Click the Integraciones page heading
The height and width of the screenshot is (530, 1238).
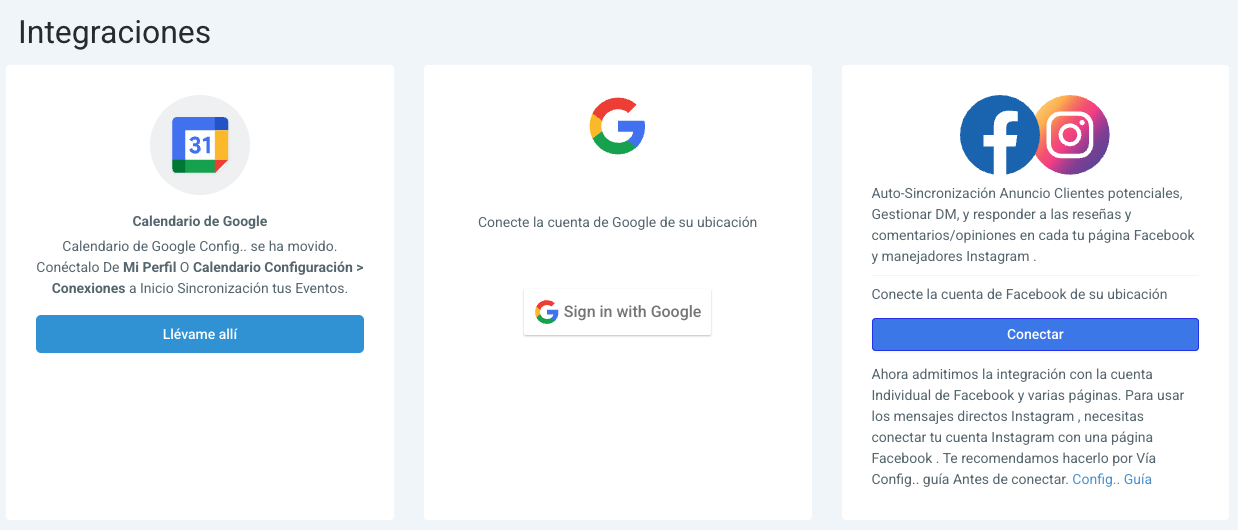coord(114,32)
